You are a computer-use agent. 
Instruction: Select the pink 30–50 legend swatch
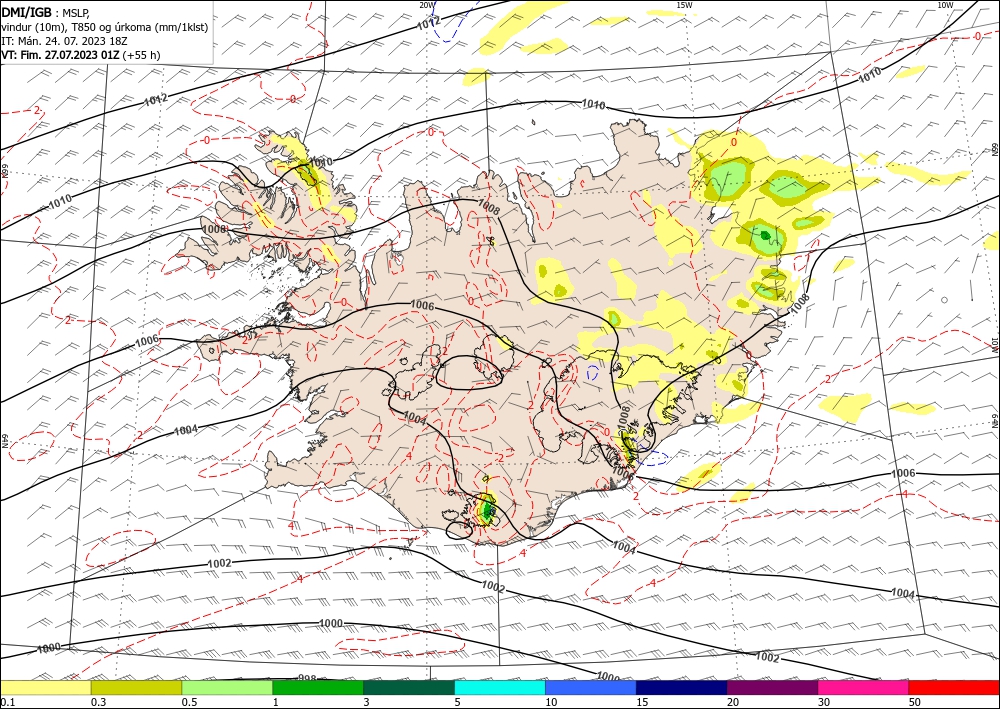(864, 687)
